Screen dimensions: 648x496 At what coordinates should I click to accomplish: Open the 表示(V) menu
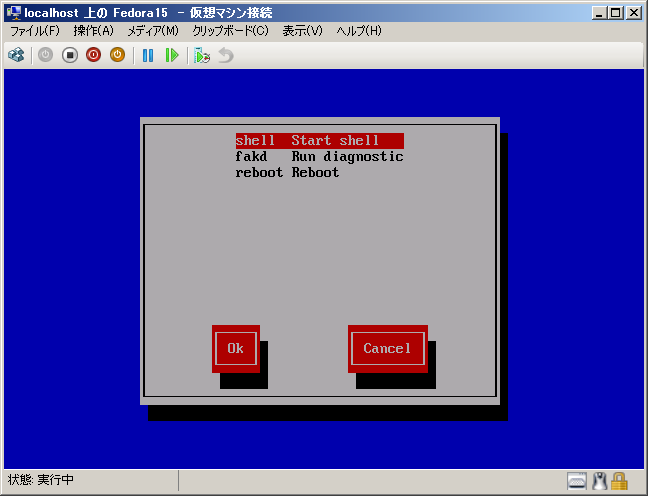point(302,31)
